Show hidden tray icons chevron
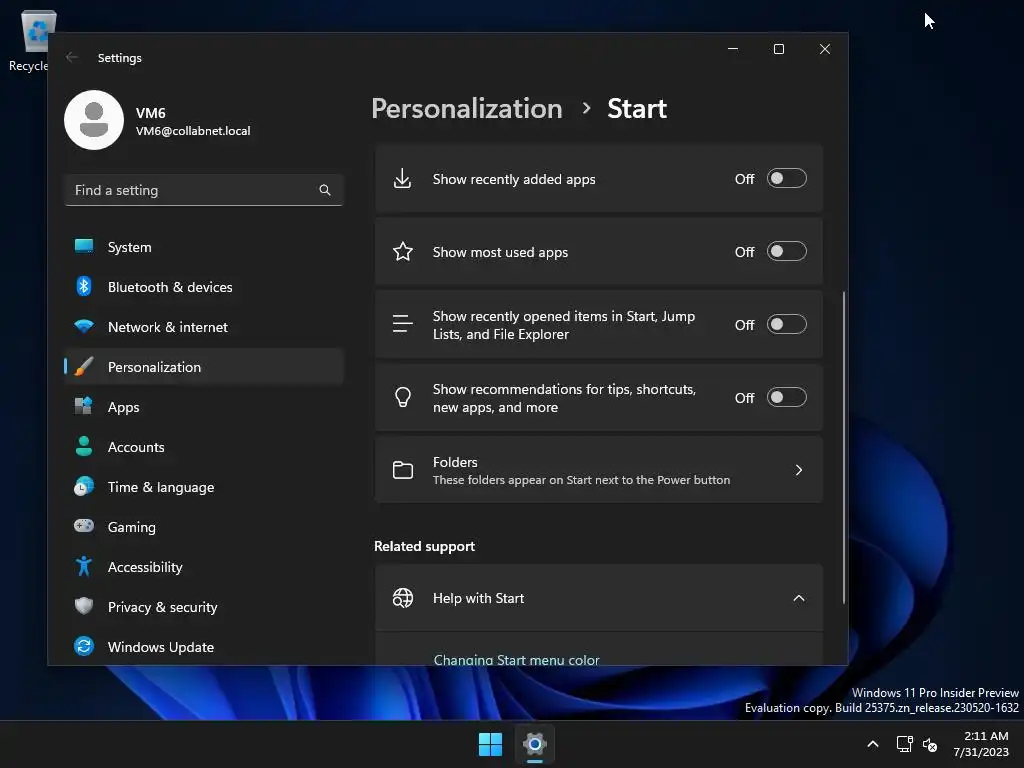The image size is (1024, 768). click(x=872, y=744)
